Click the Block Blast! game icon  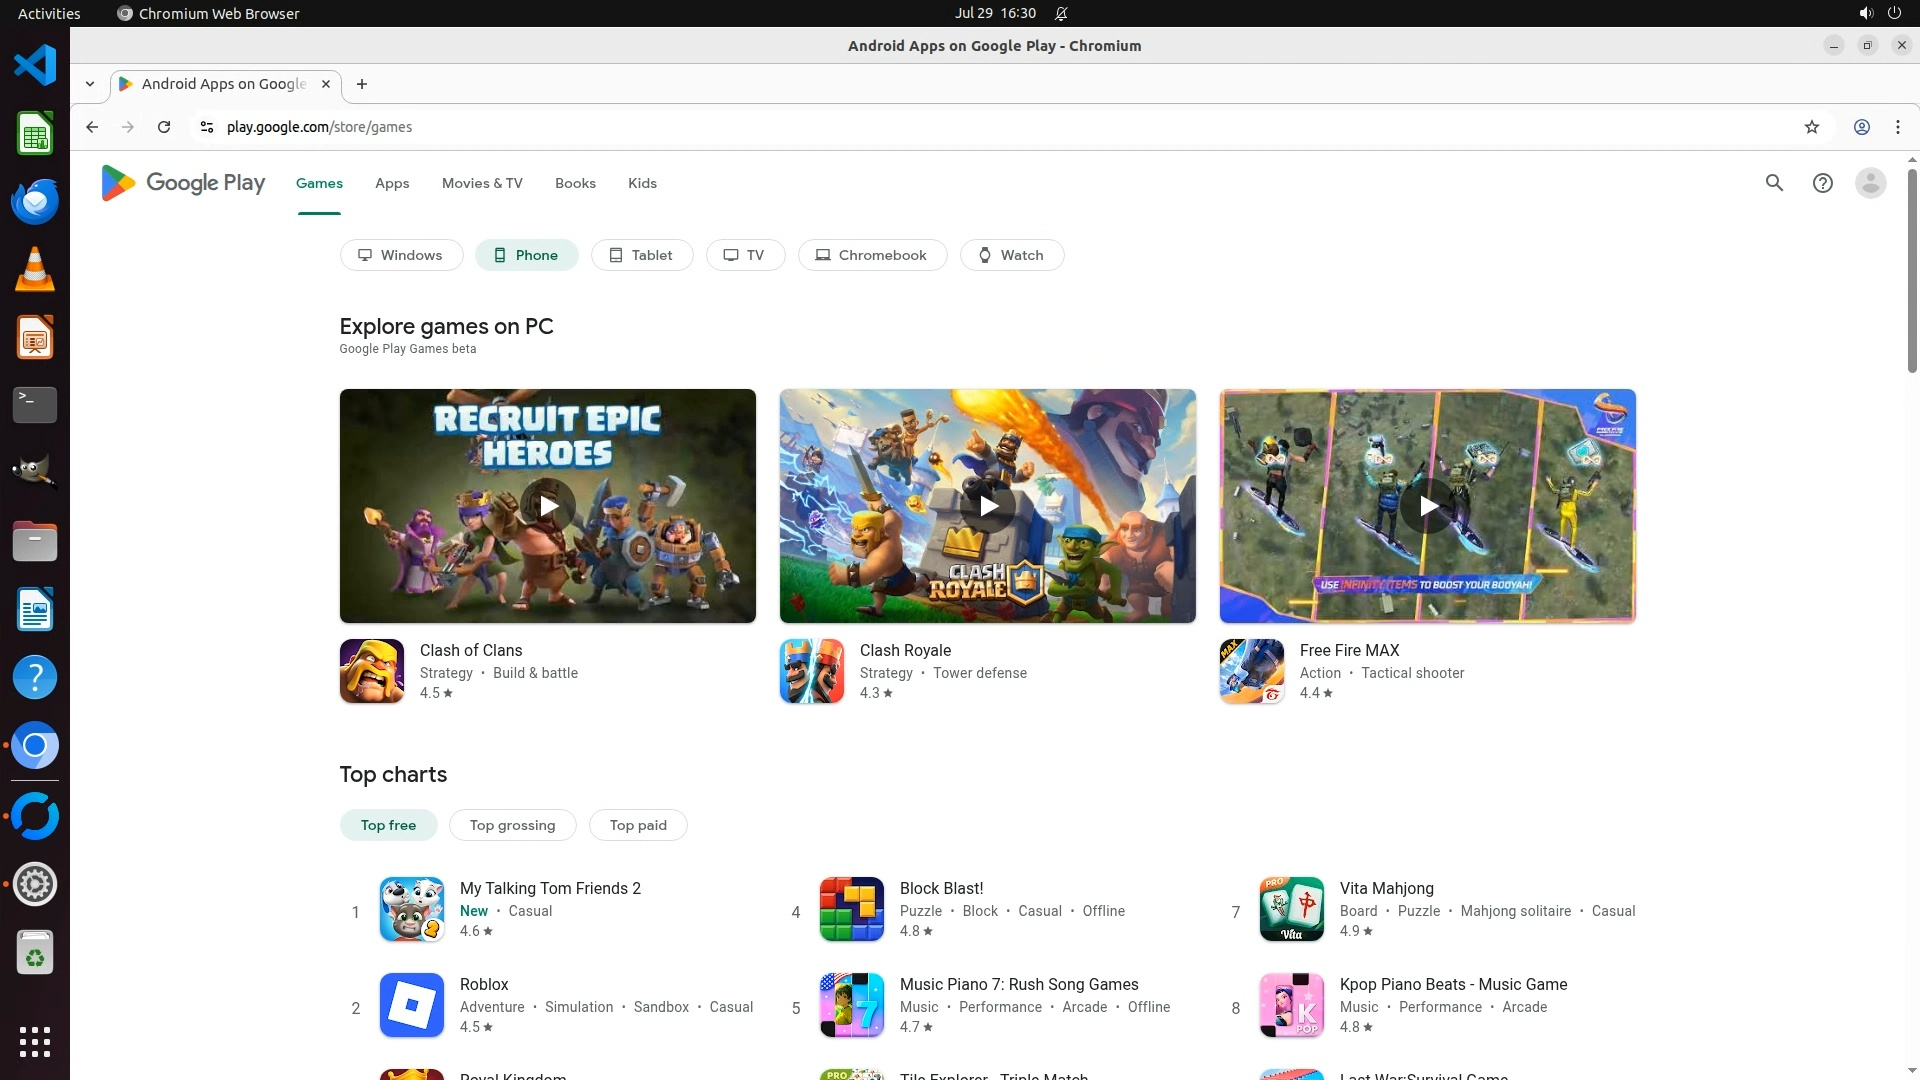point(852,909)
